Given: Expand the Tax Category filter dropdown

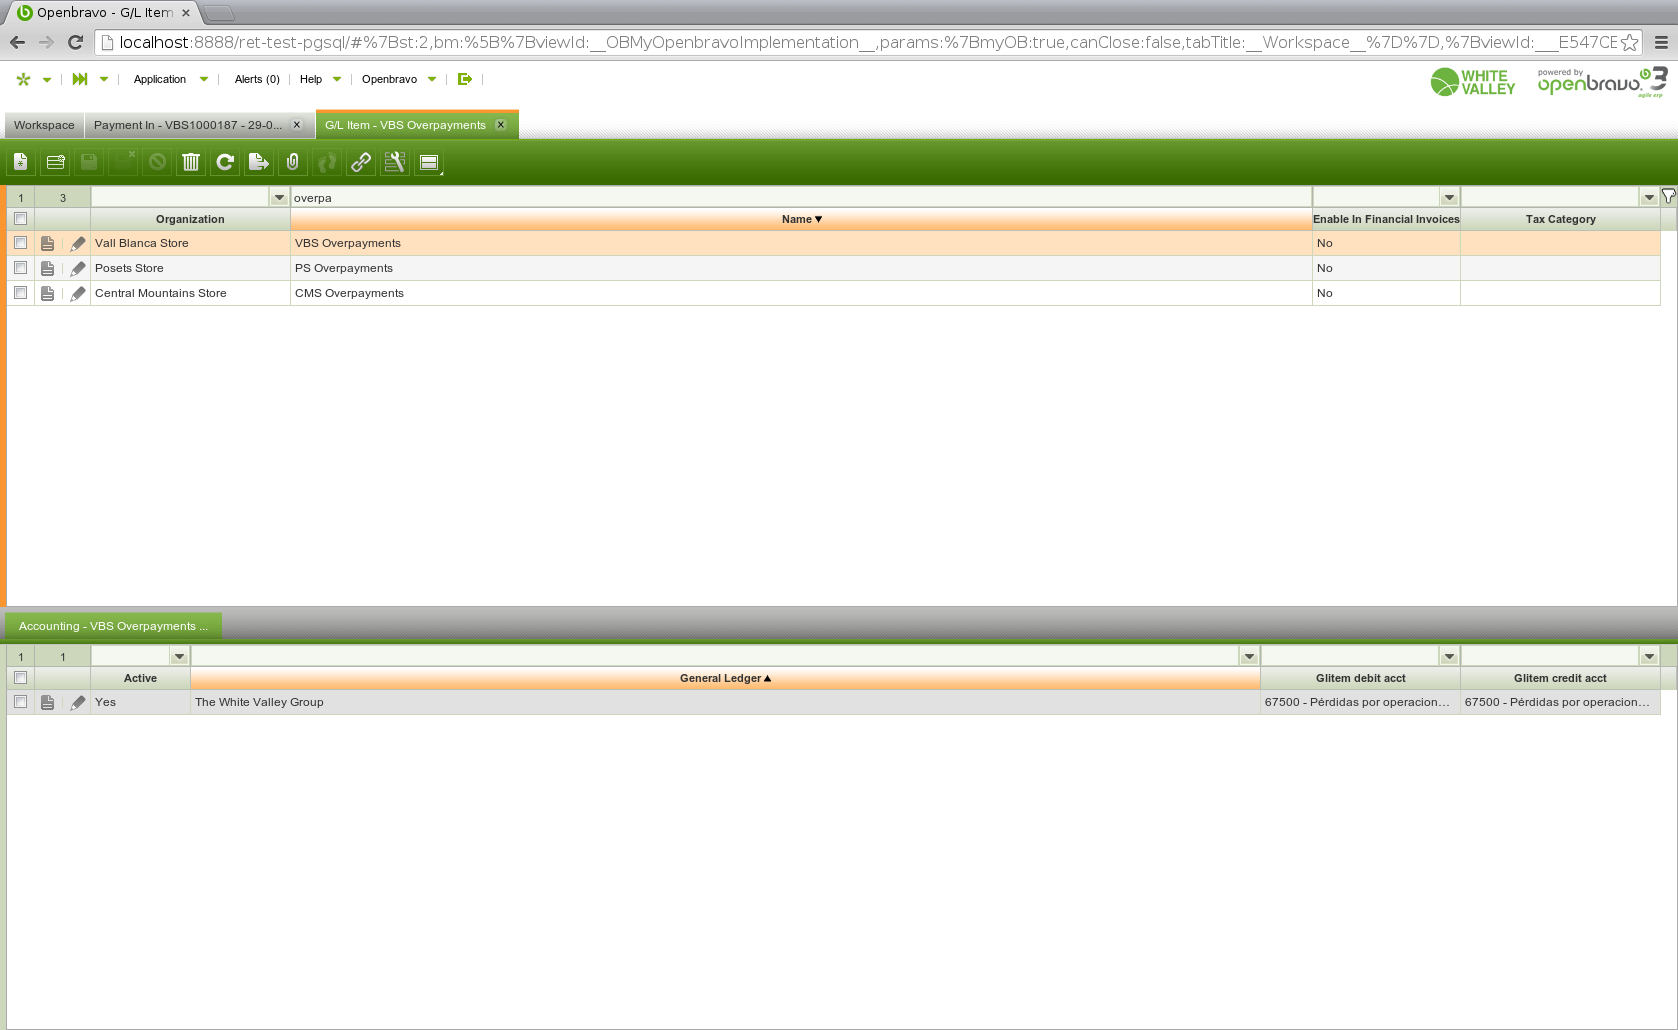Looking at the screenshot, I should pyautogui.click(x=1649, y=198).
